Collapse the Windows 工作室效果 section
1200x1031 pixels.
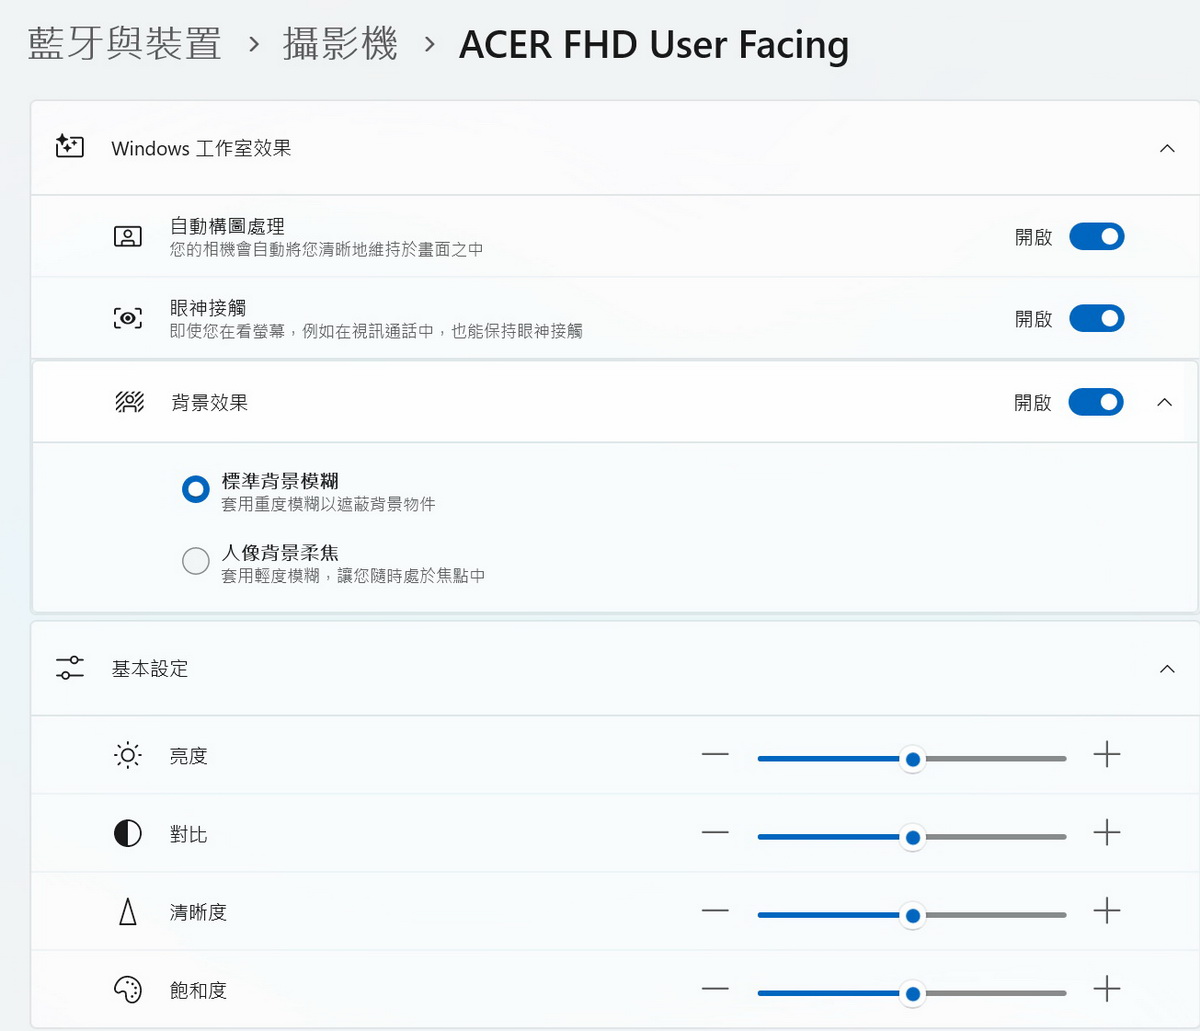coord(1166,148)
